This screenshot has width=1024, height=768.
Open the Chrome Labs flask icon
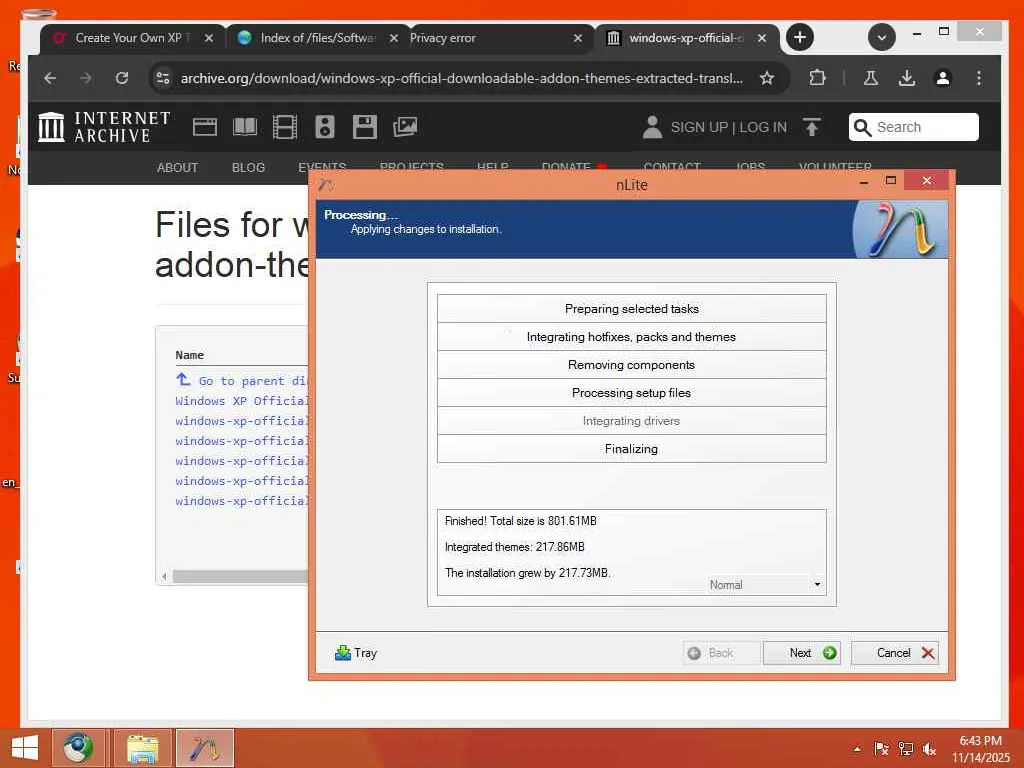(871, 78)
